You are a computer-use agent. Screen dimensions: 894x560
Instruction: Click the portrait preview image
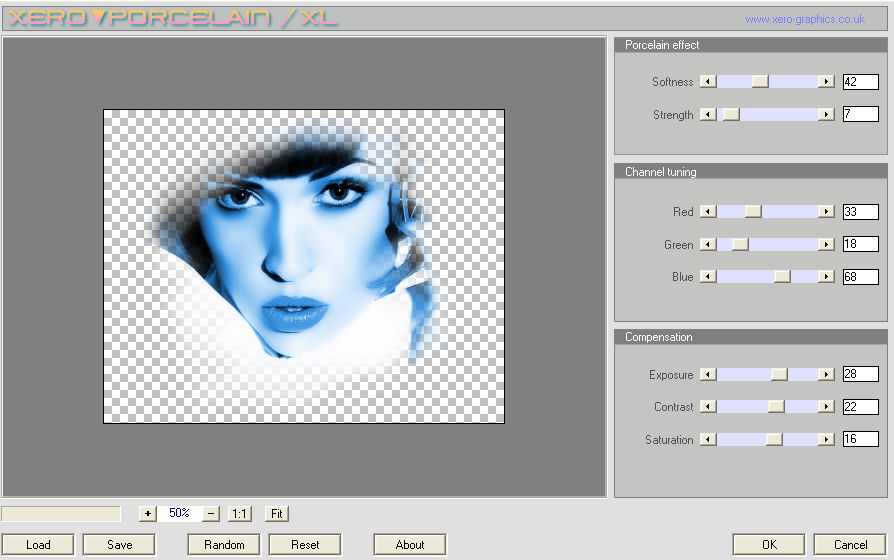304,266
